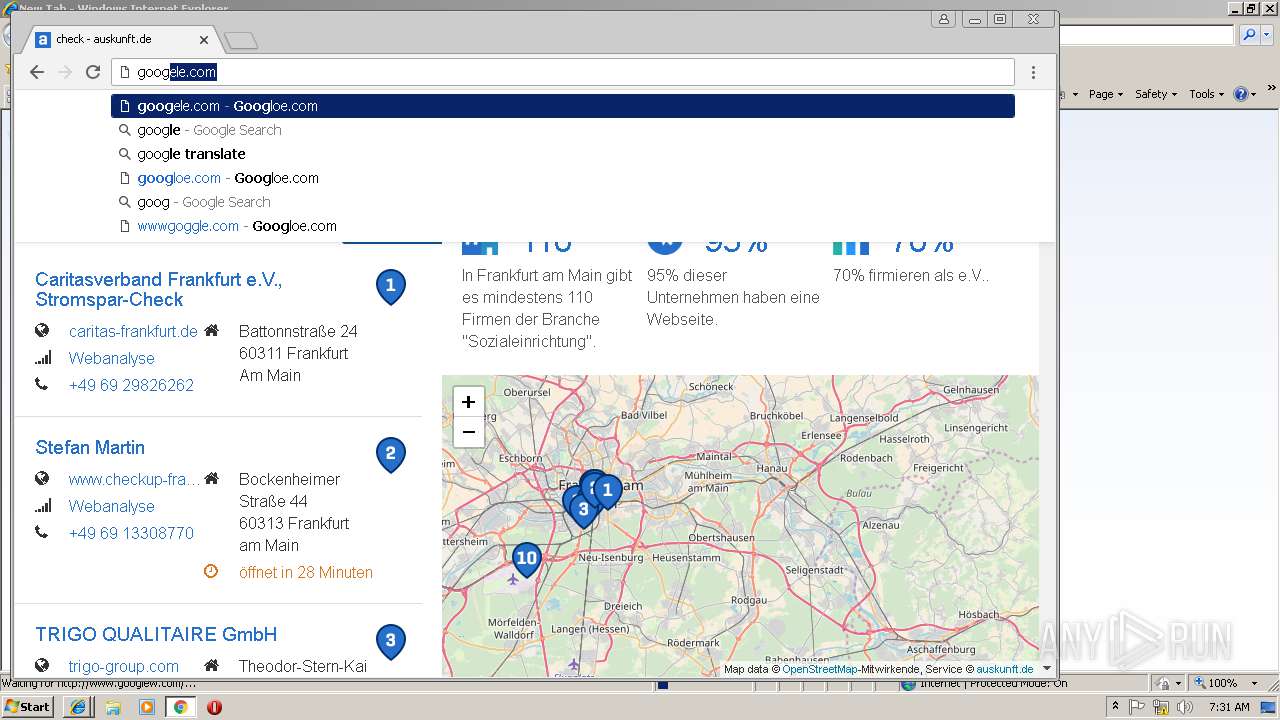Open Webanalyse for Stefan Martin
This screenshot has height=720, width=1280.
tap(111, 506)
